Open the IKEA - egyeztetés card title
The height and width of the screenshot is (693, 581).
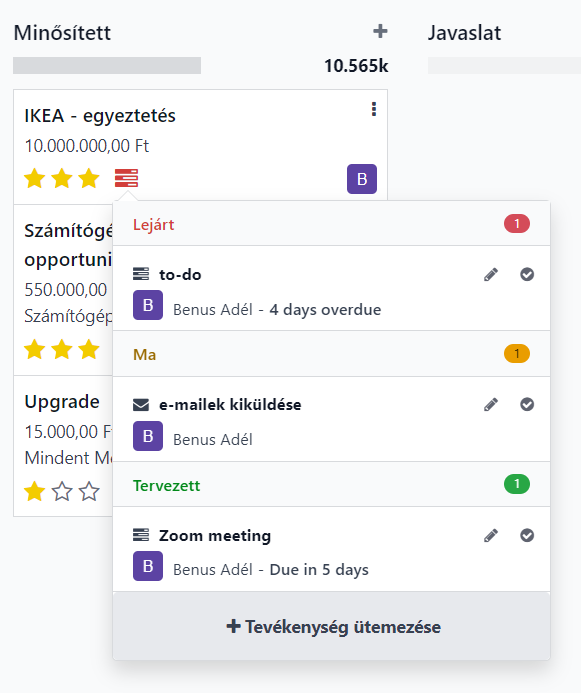pyautogui.click(x=100, y=116)
